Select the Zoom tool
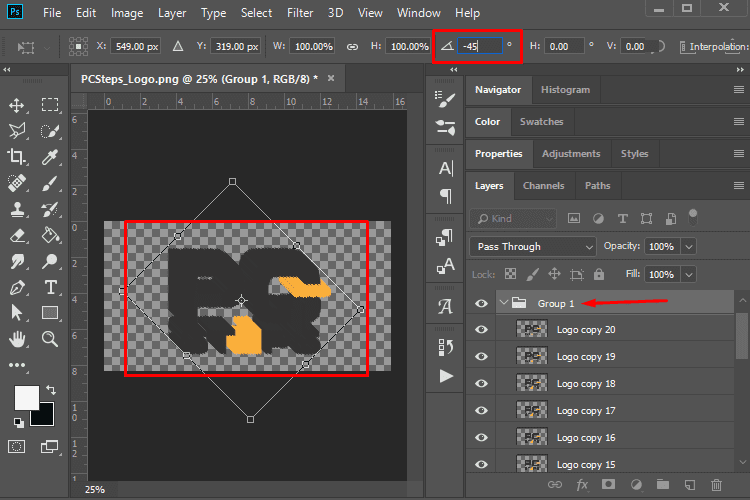 coord(50,339)
